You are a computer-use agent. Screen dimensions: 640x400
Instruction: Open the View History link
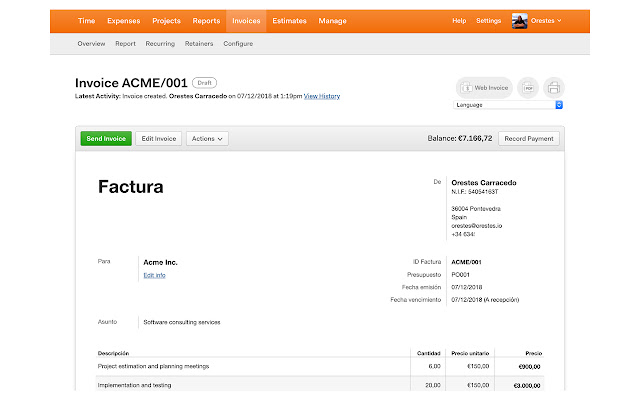321,96
